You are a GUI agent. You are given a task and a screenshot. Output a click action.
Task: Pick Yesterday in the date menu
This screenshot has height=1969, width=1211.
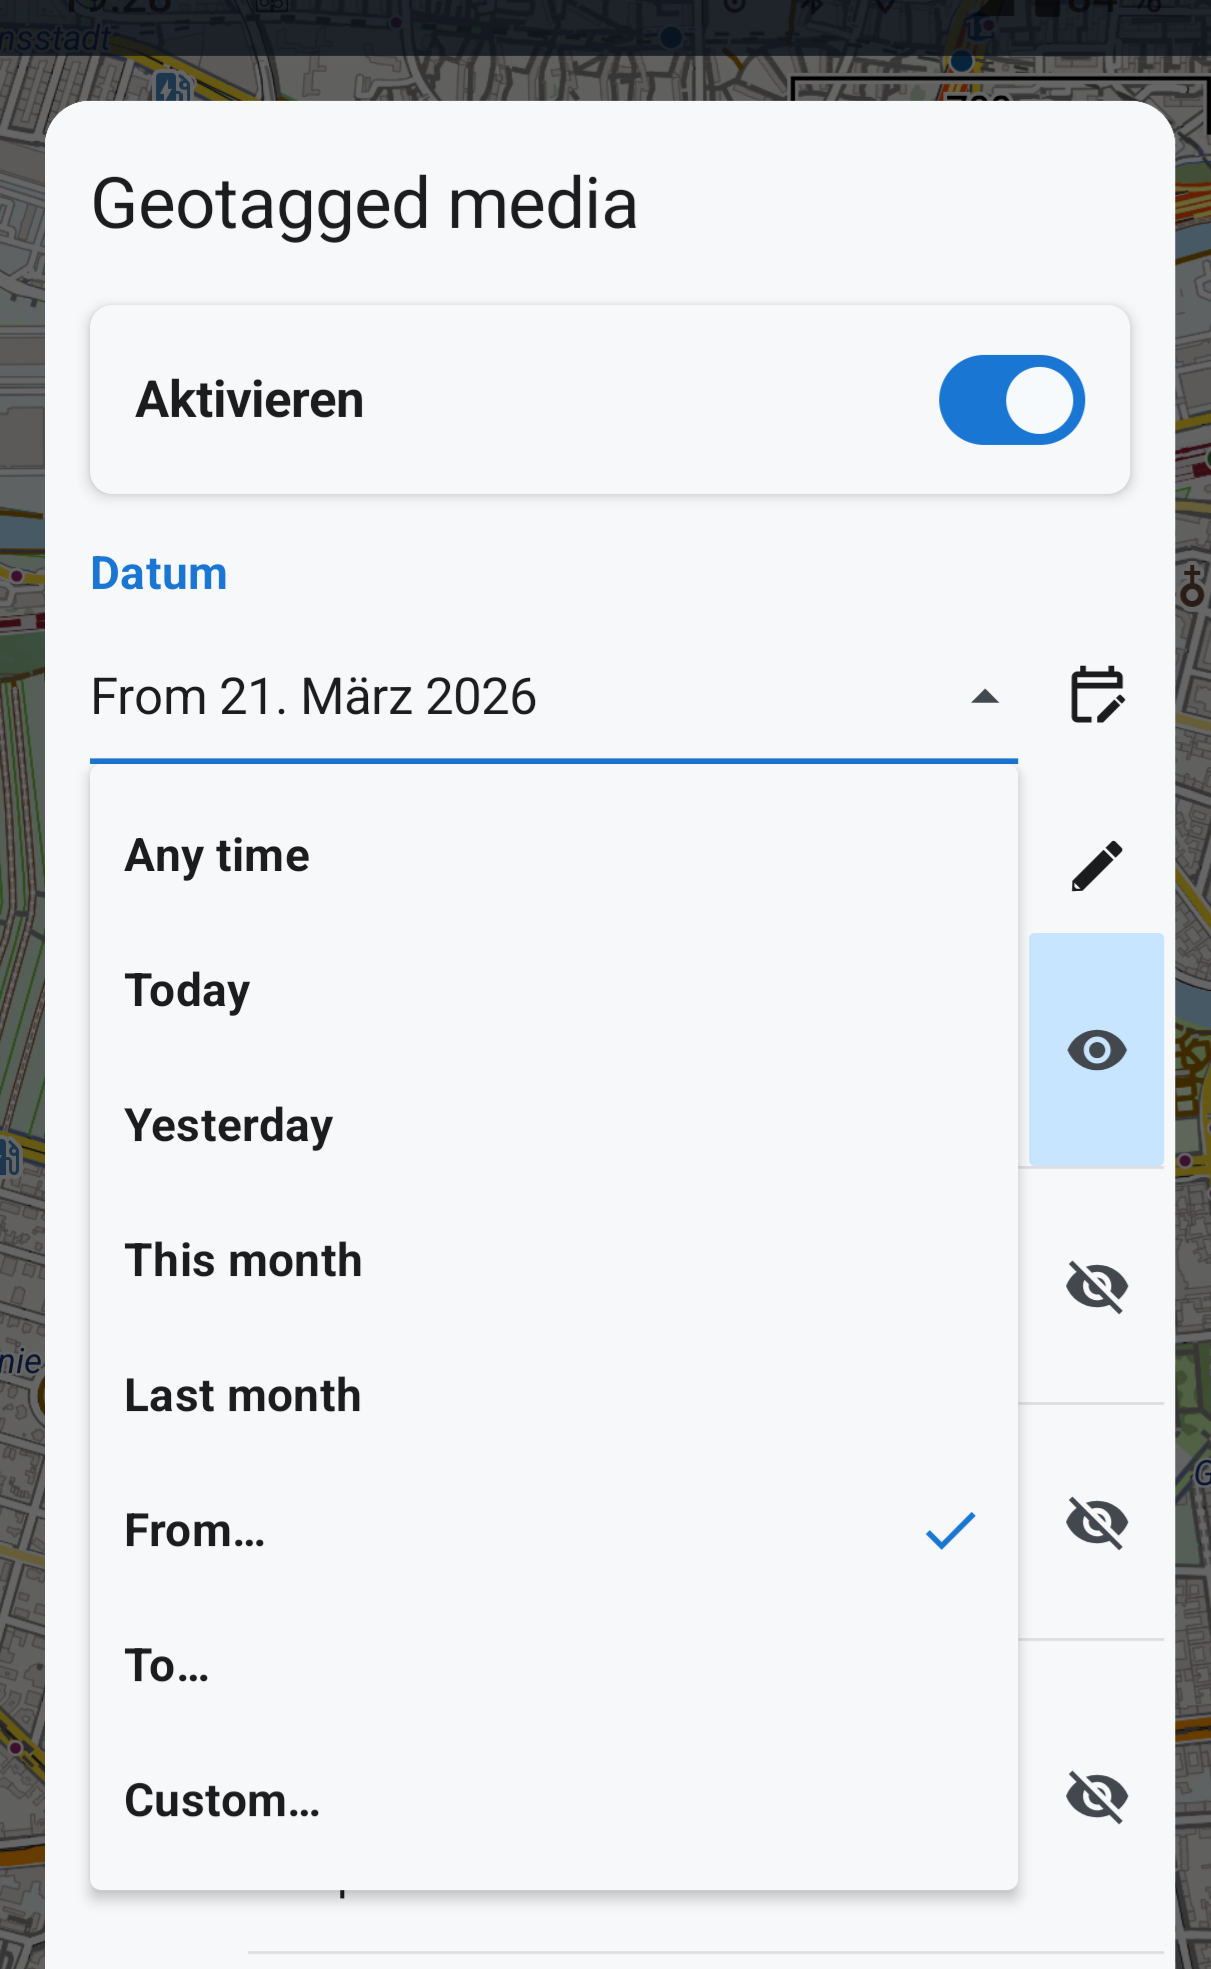point(228,1126)
